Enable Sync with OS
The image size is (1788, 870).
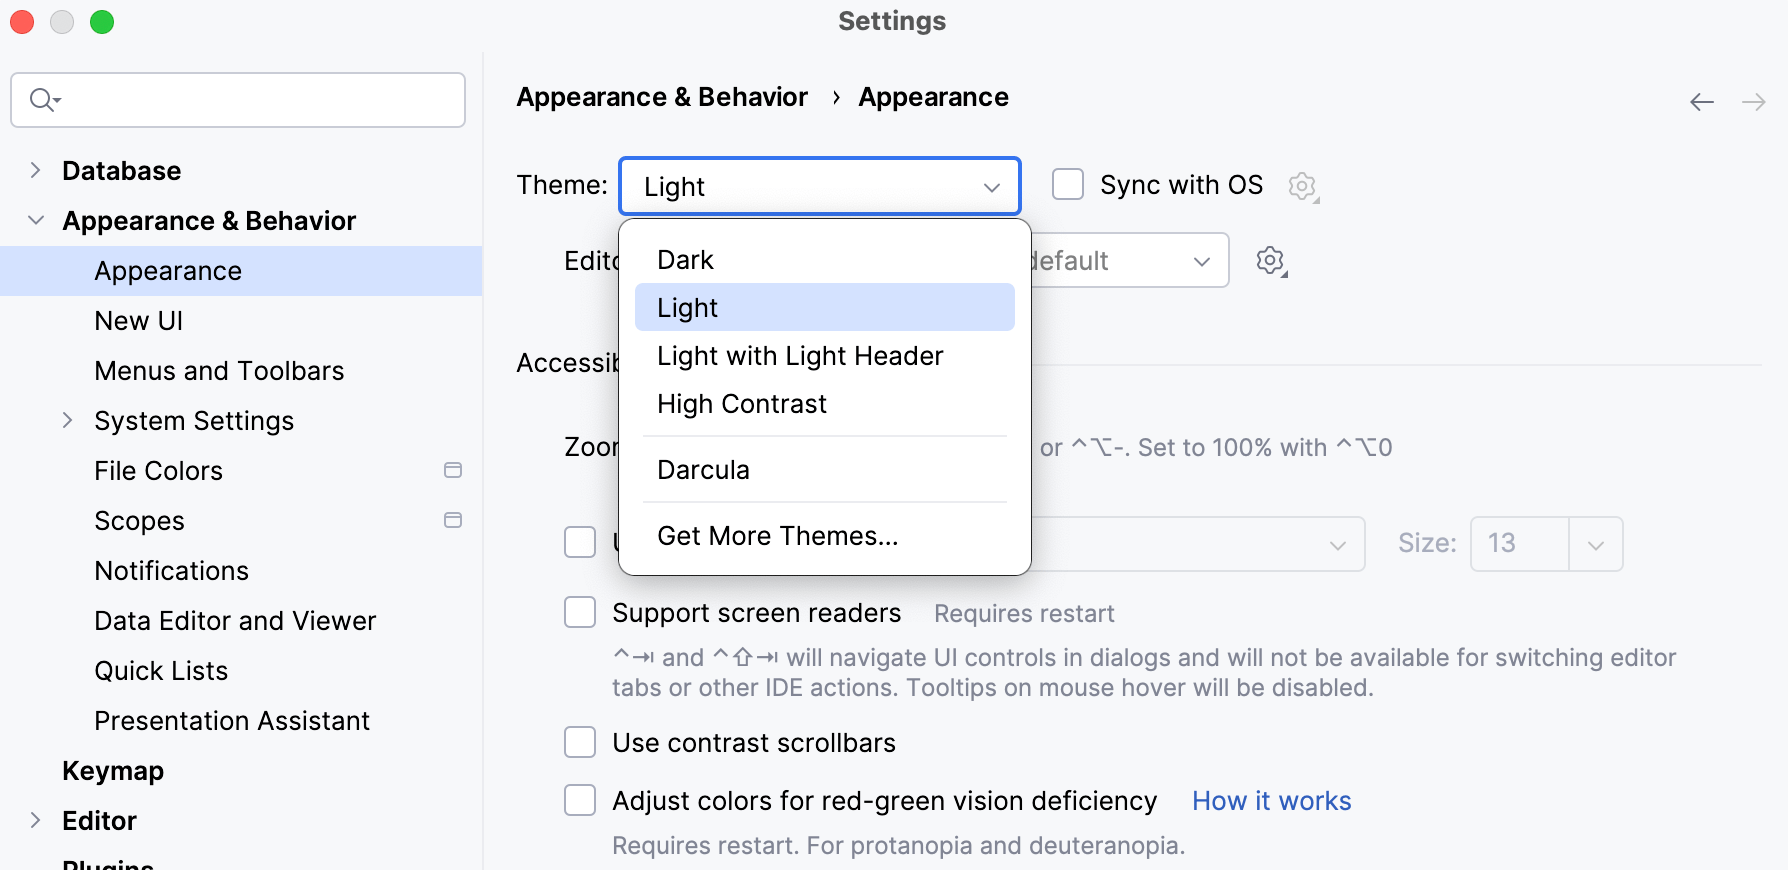[1068, 184]
